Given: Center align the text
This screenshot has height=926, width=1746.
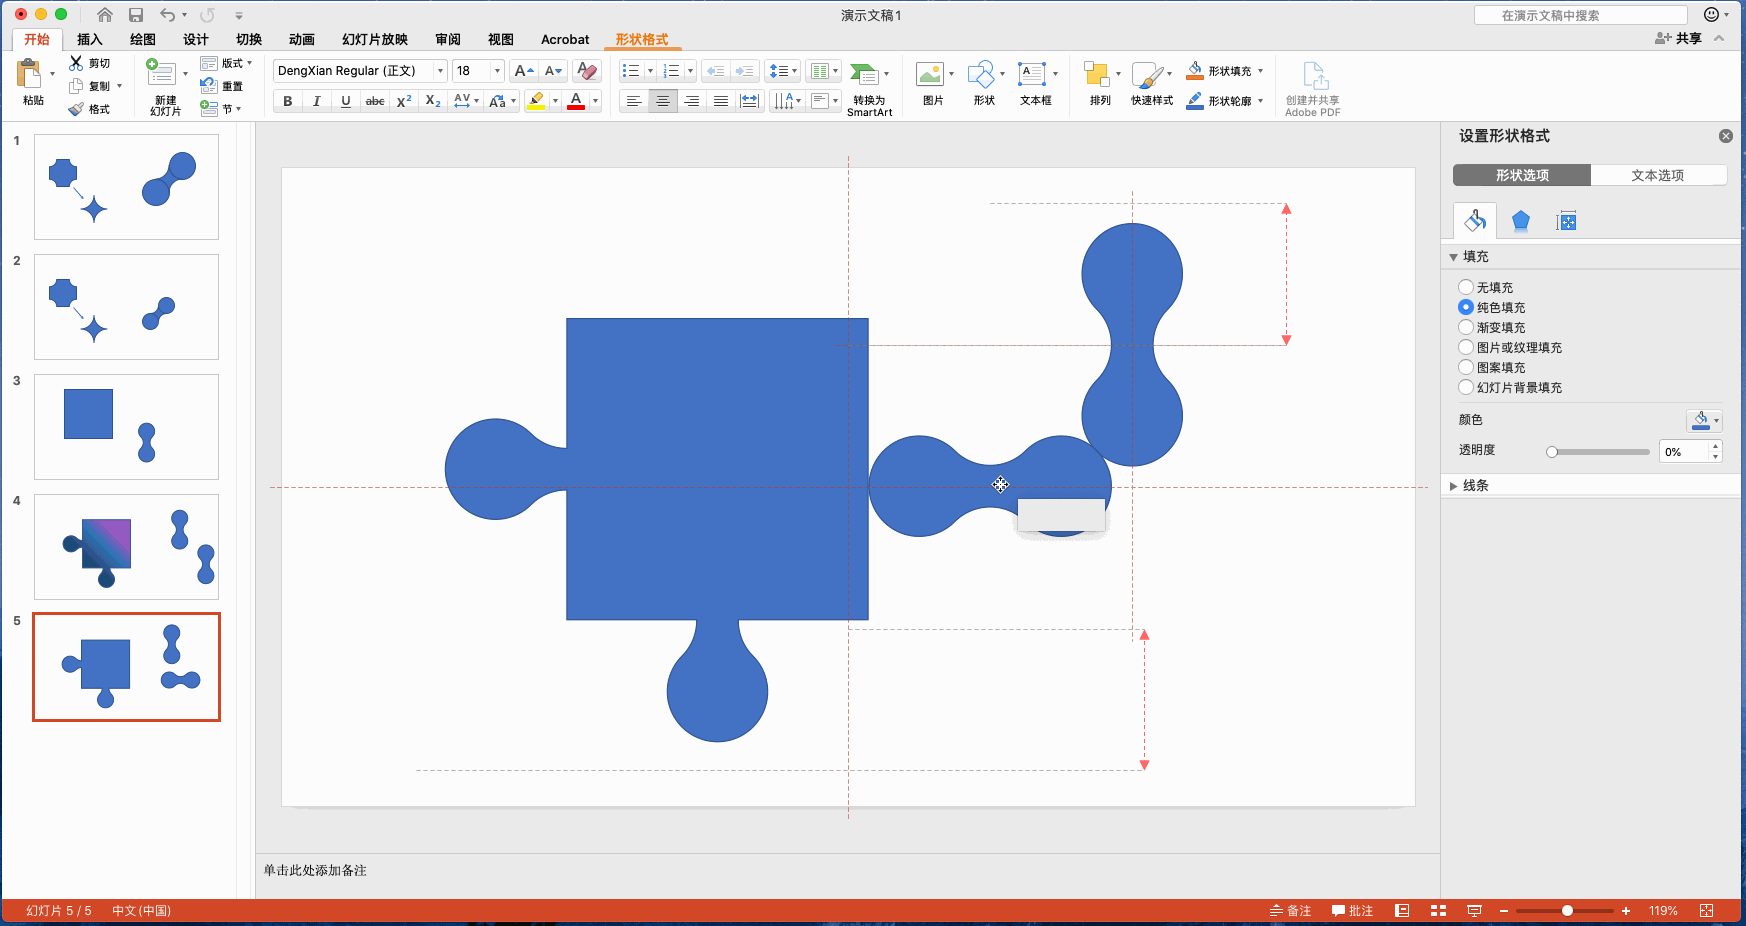Looking at the screenshot, I should [x=663, y=101].
